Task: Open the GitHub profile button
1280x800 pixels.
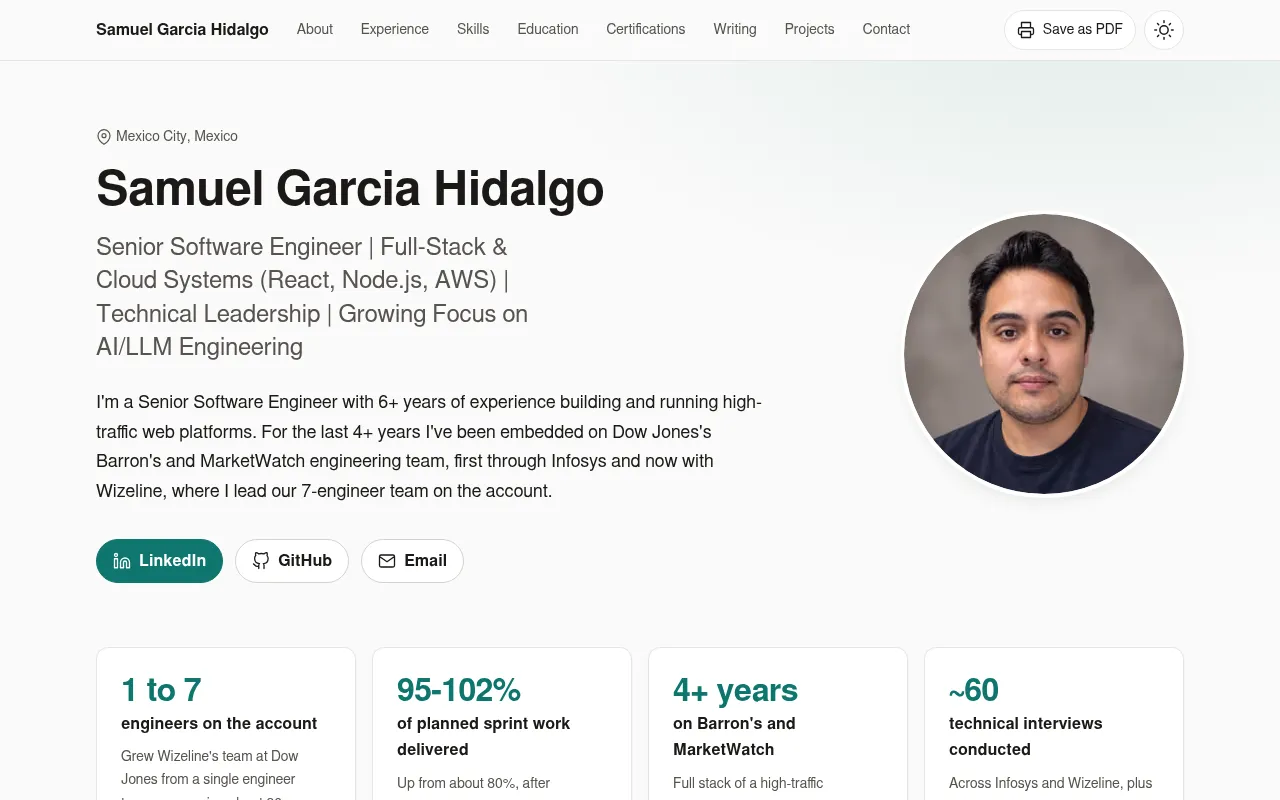Action: coord(292,561)
